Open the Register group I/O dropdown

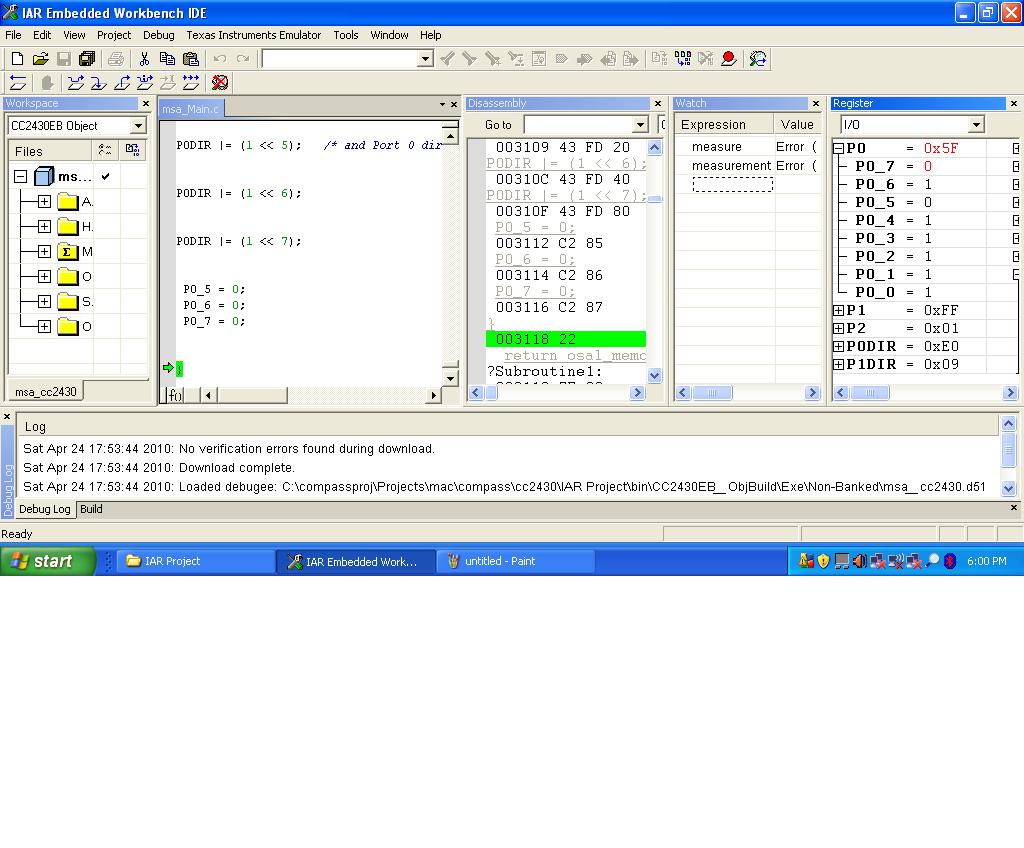[x=976, y=124]
